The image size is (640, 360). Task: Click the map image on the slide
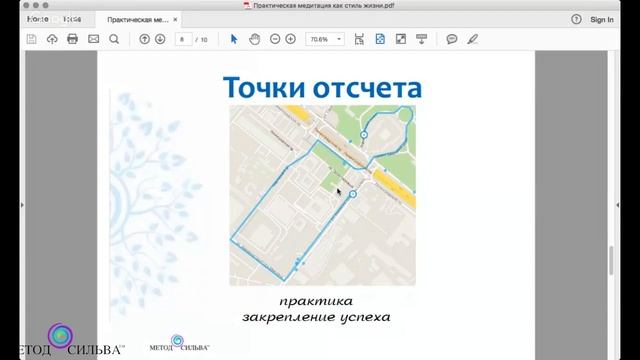point(322,195)
